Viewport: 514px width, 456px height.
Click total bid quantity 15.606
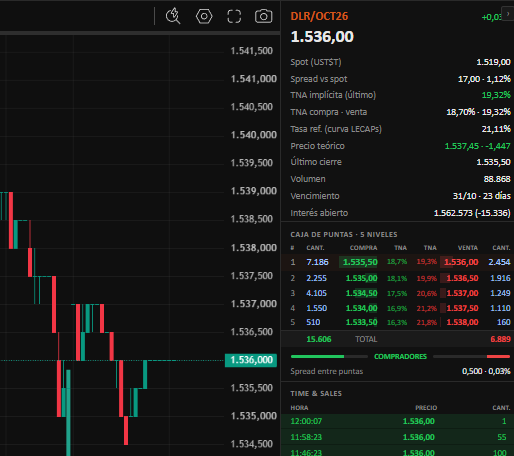click(319, 339)
